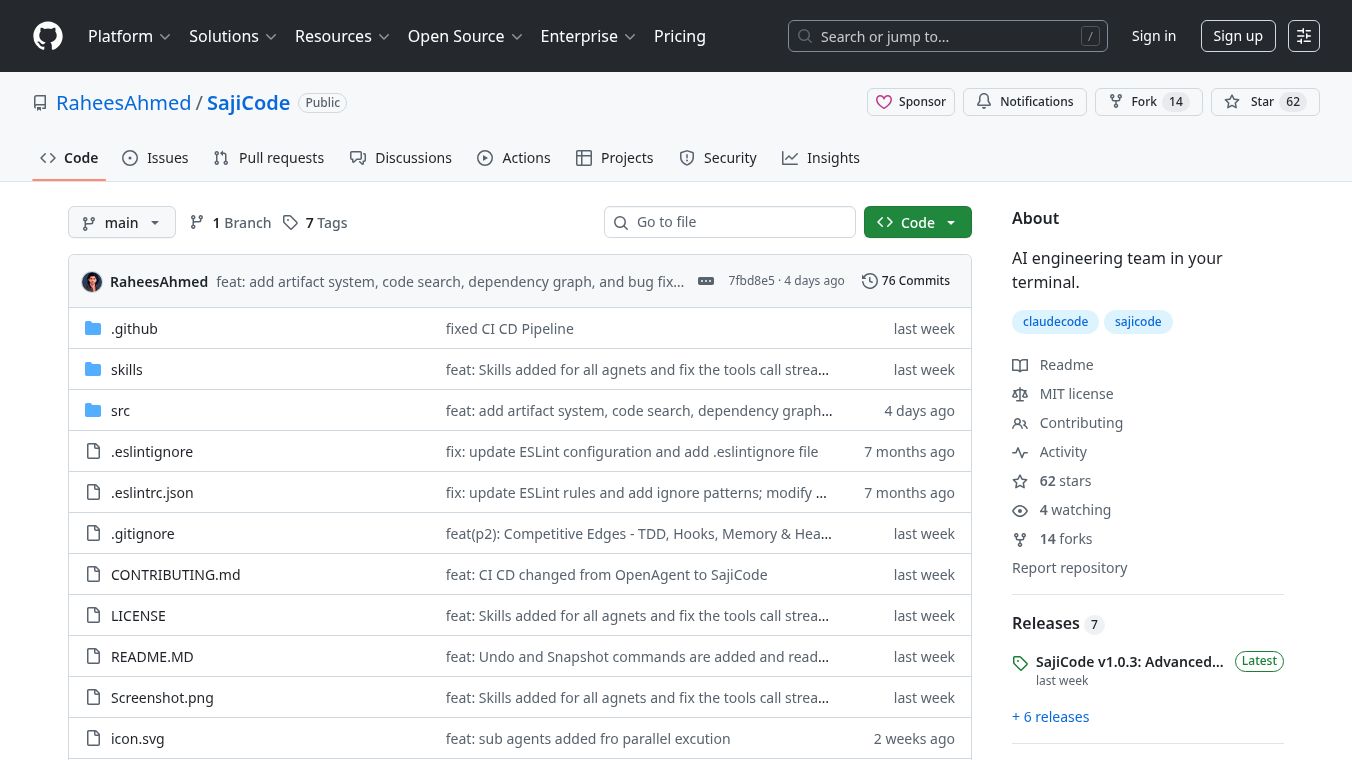Open the commit history clock icon

click(x=869, y=281)
